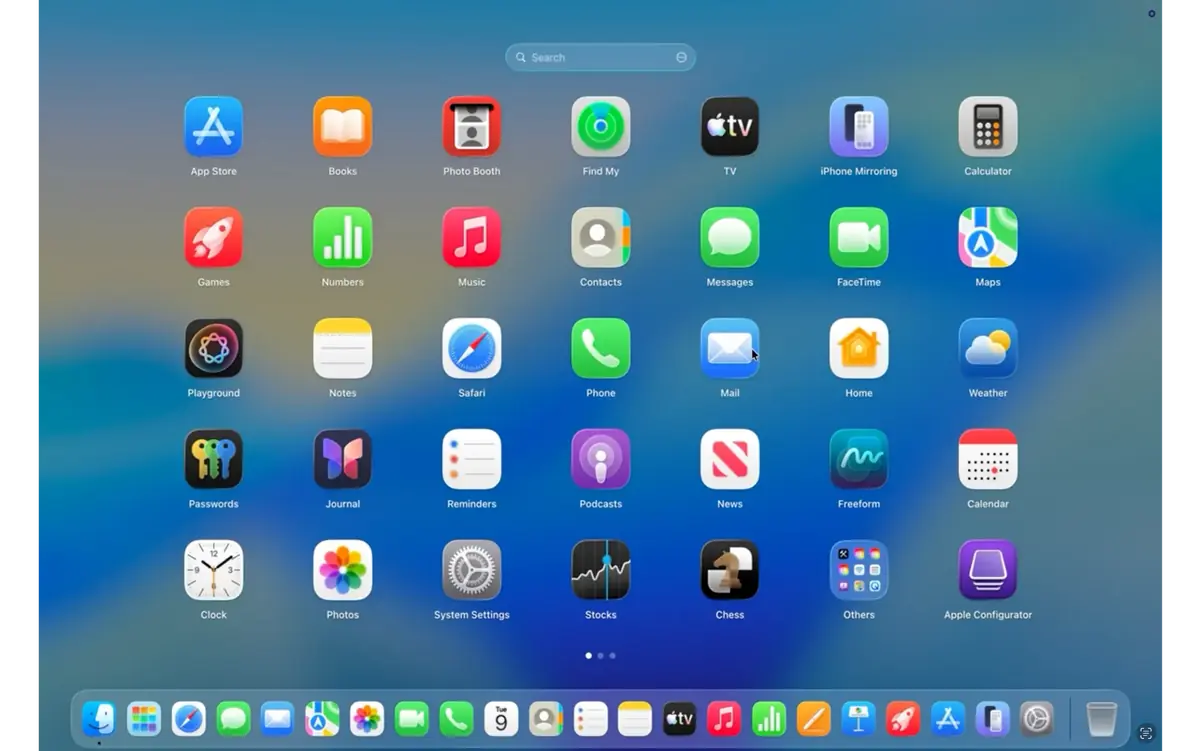This screenshot has height=751, width=1200.
Task: Open the Weather app
Action: (987, 349)
